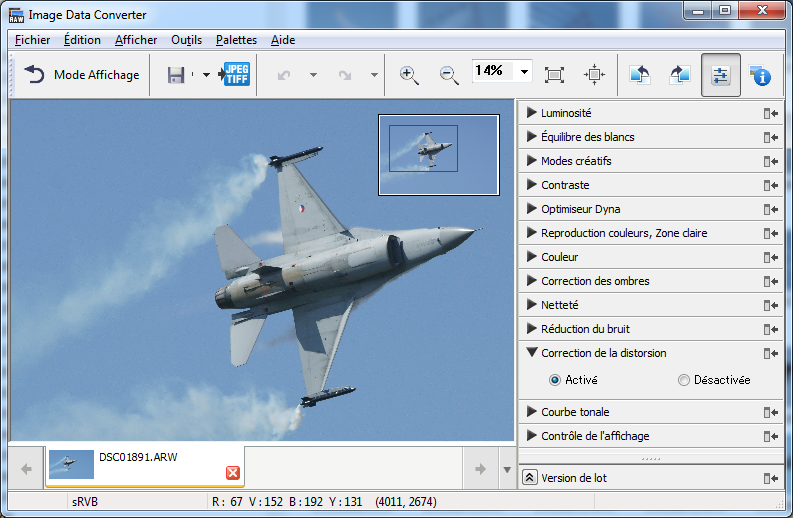Toggle the adjustment palettes icon
Viewport: 793px width, 518px height.
click(x=720, y=75)
